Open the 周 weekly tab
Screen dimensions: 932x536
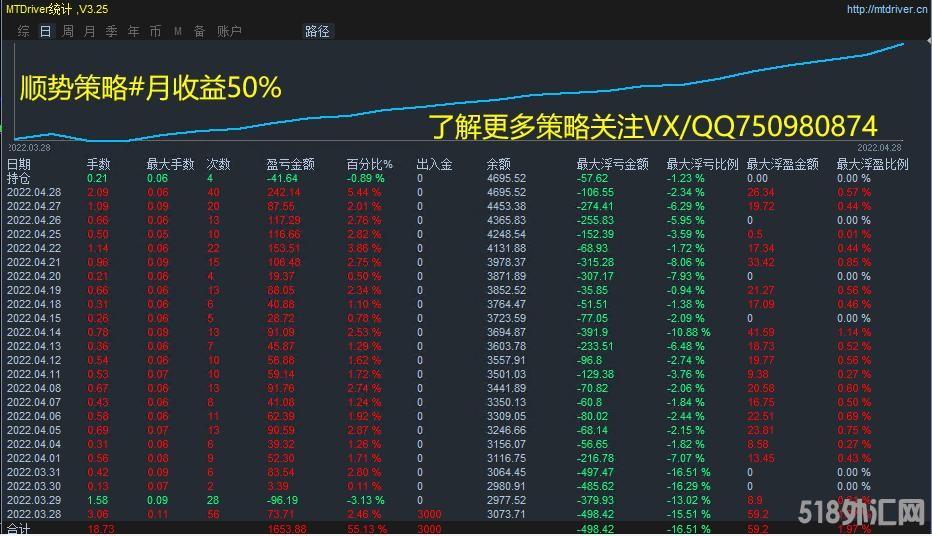pyautogui.click(x=68, y=31)
